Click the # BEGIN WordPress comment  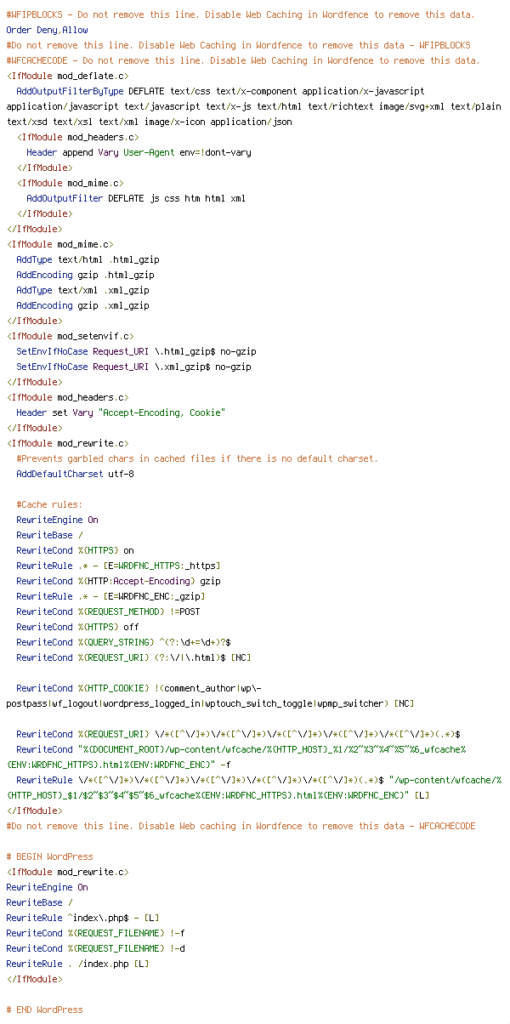pos(50,857)
